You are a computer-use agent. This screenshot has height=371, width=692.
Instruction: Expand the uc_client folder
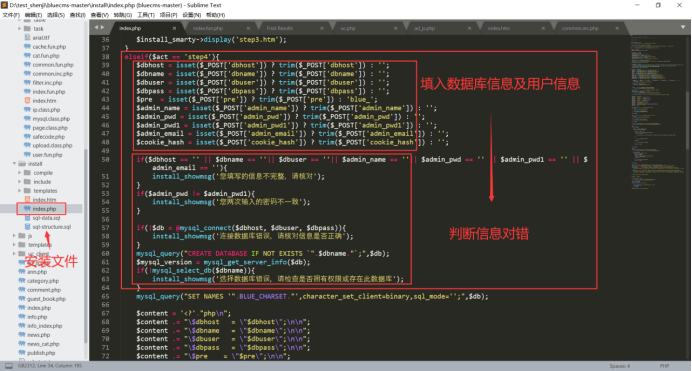[x=14, y=254]
